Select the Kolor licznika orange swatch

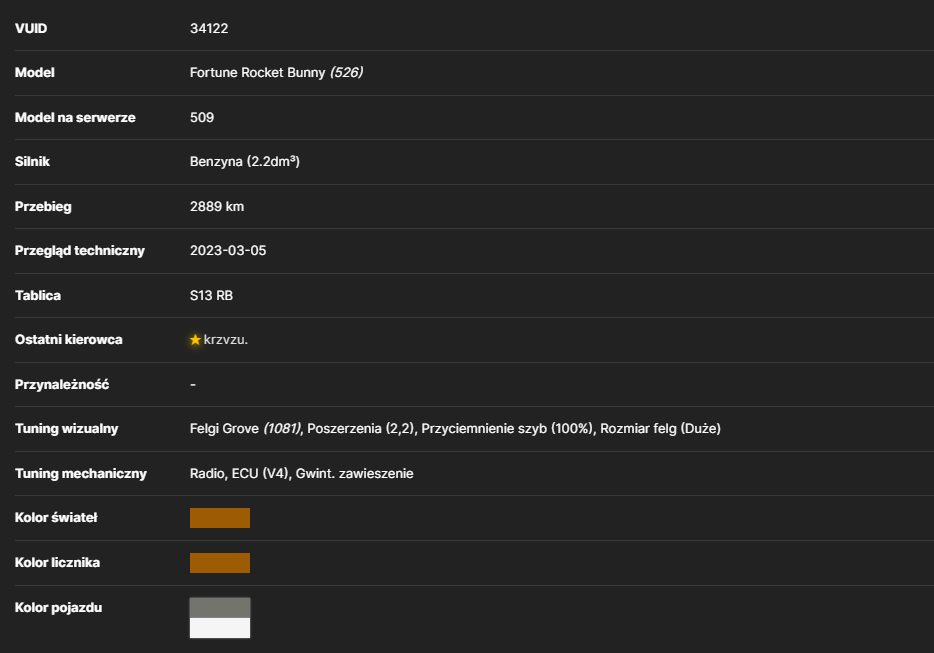tap(220, 563)
